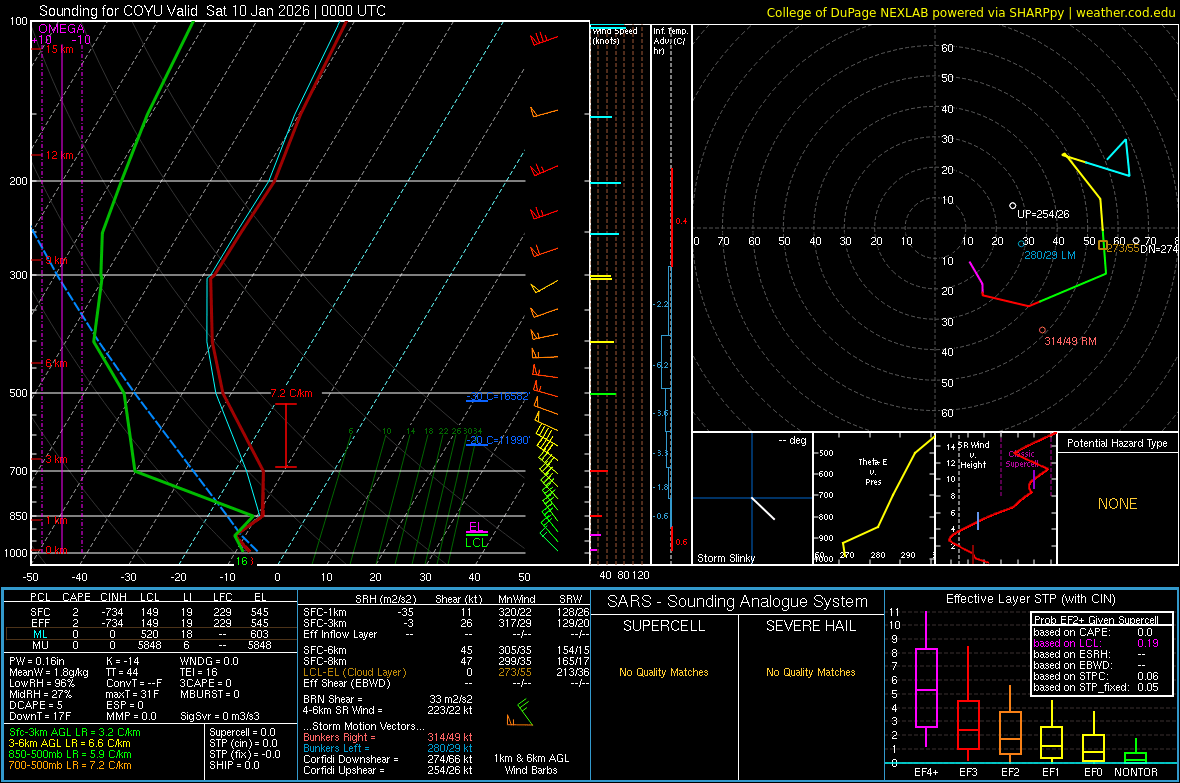Click the white line in the Storm Slinky panel
1180x783 pixels.
763,508
